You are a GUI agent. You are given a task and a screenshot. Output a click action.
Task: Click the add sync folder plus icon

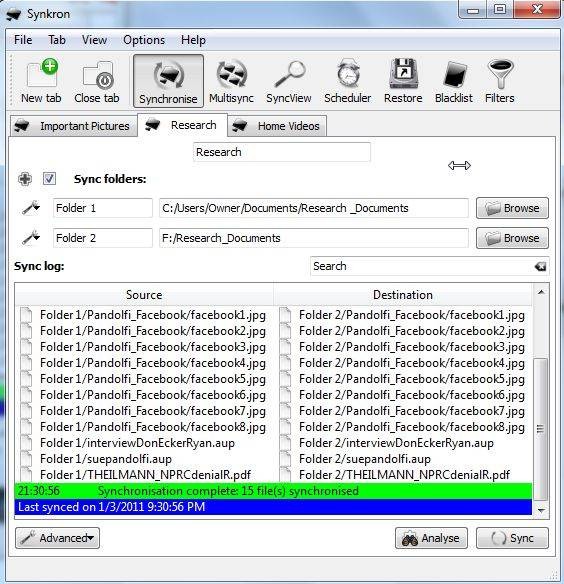[x=25, y=179]
